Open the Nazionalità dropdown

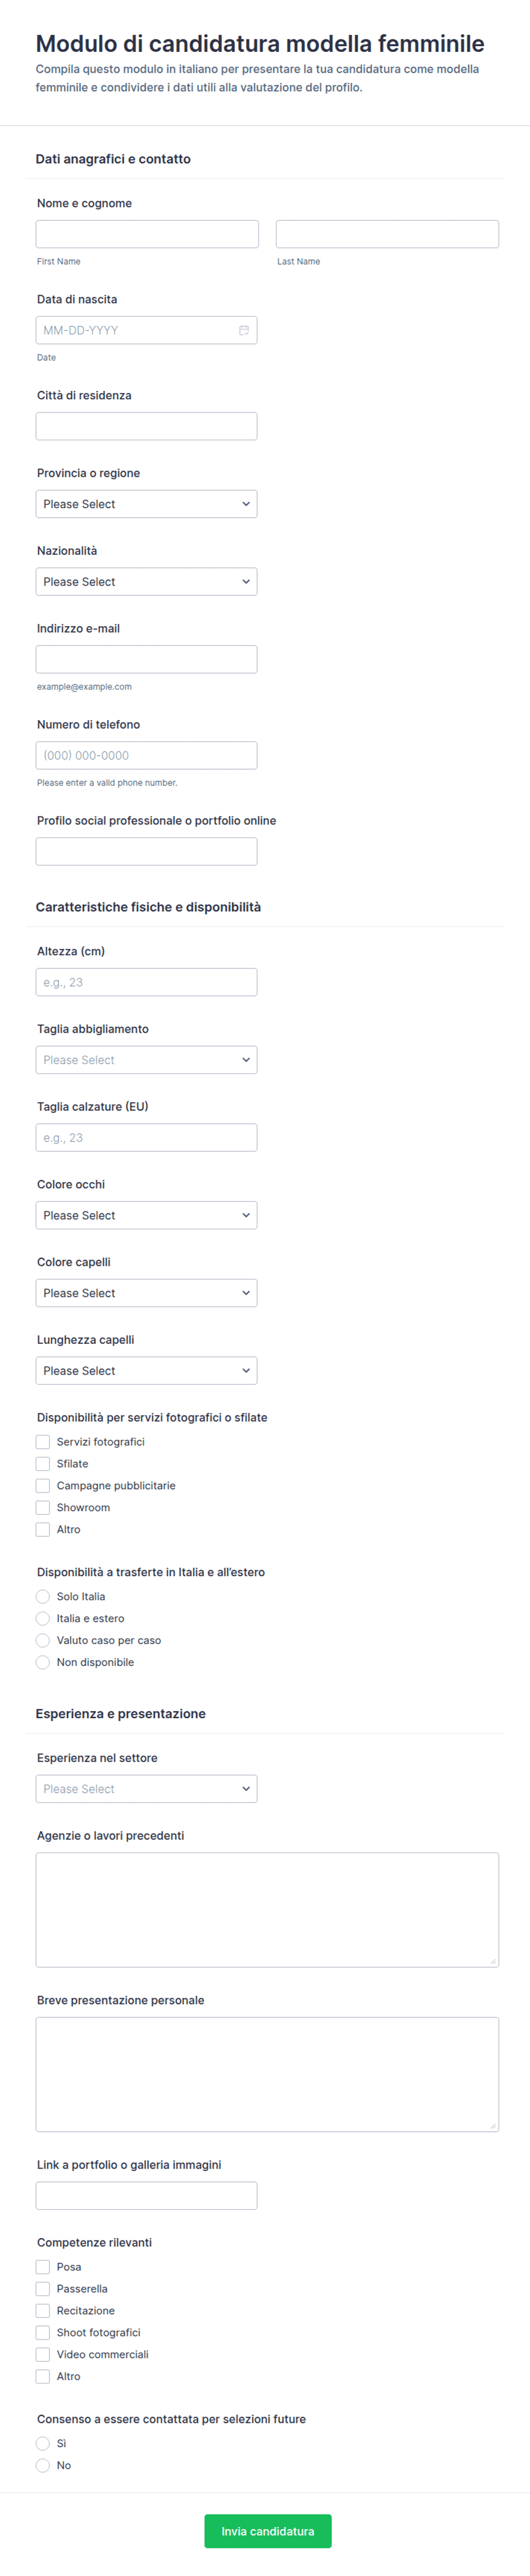coord(146,582)
